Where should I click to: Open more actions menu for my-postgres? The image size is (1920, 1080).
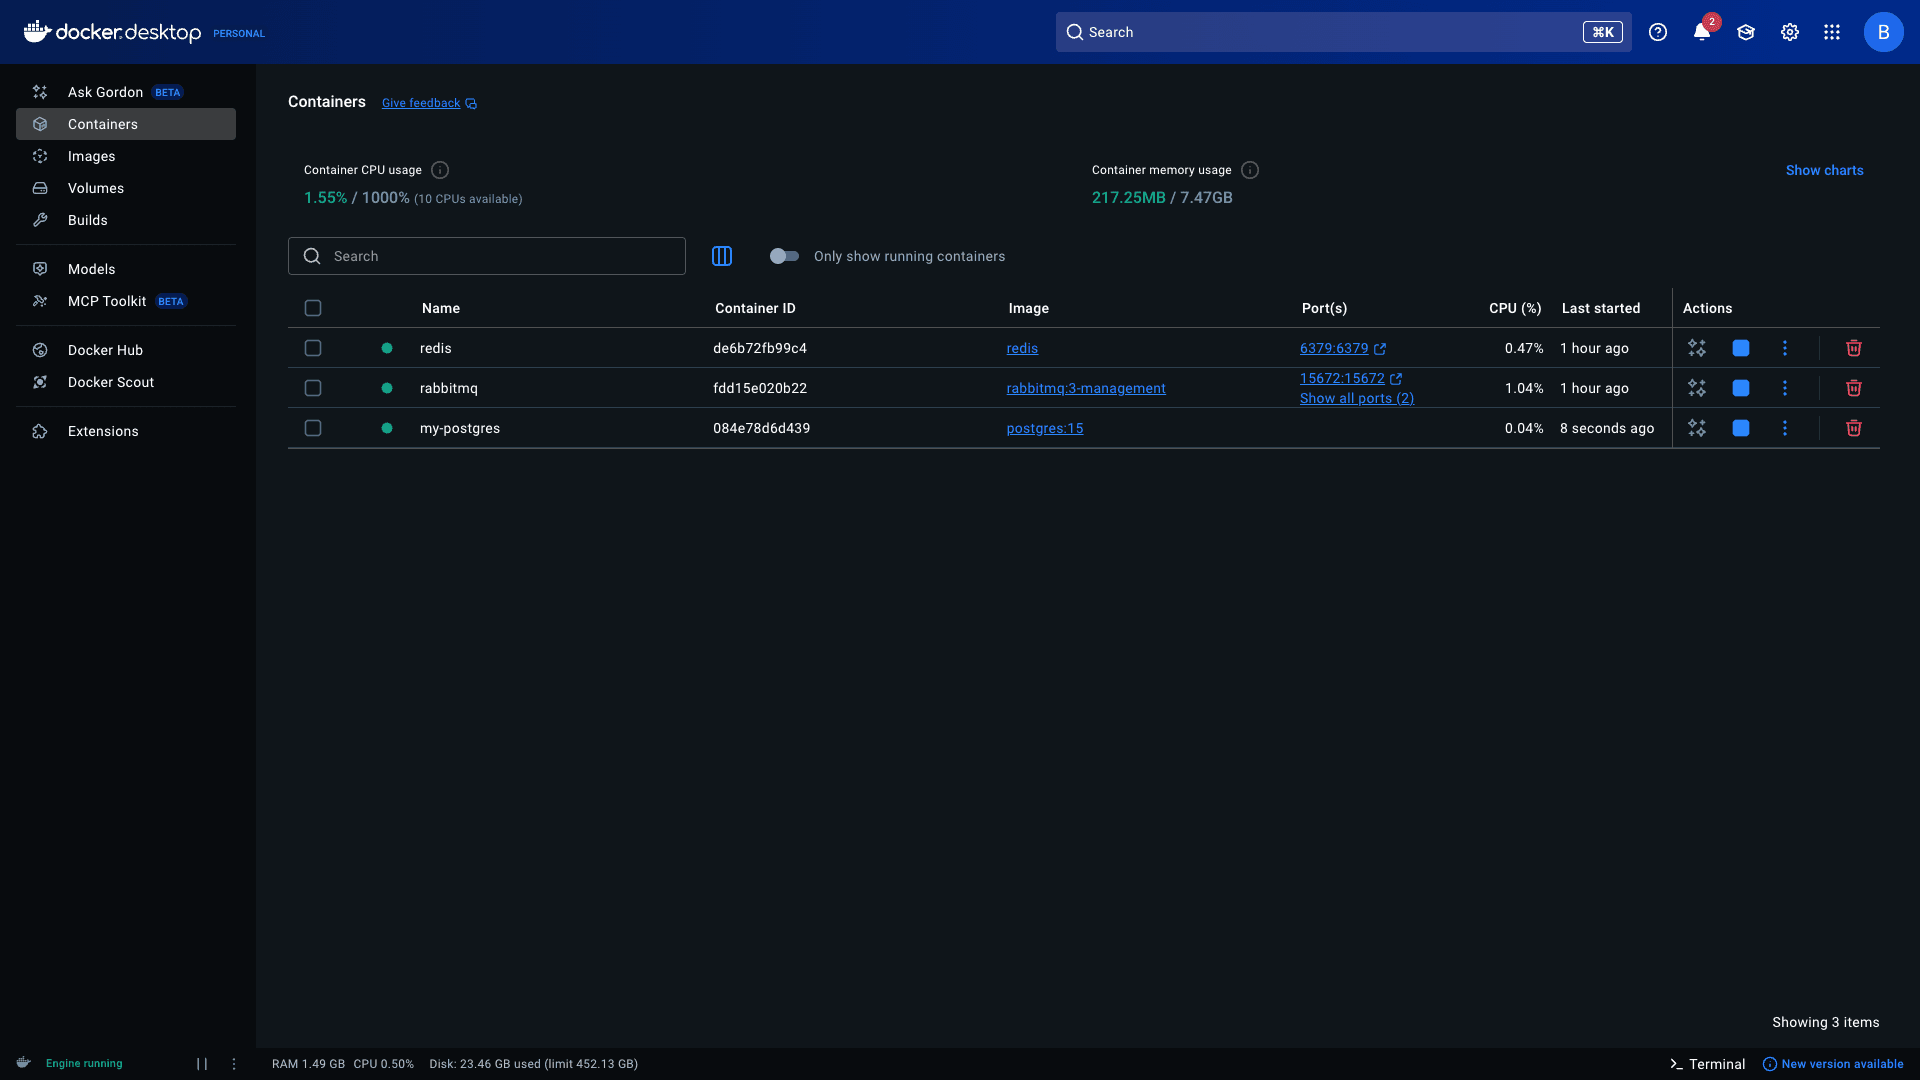tap(1785, 428)
